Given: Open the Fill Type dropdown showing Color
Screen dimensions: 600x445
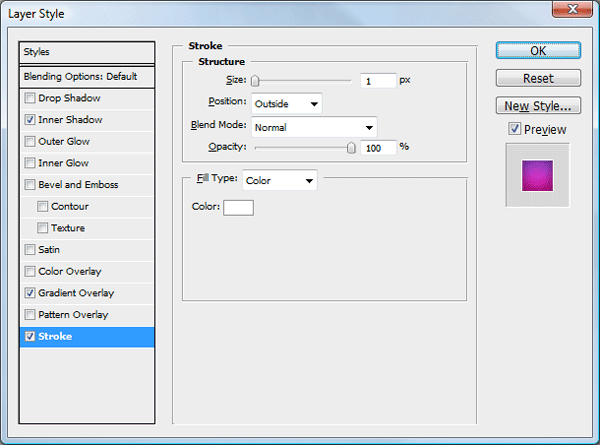Looking at the screenshot, I should (280, 180).
